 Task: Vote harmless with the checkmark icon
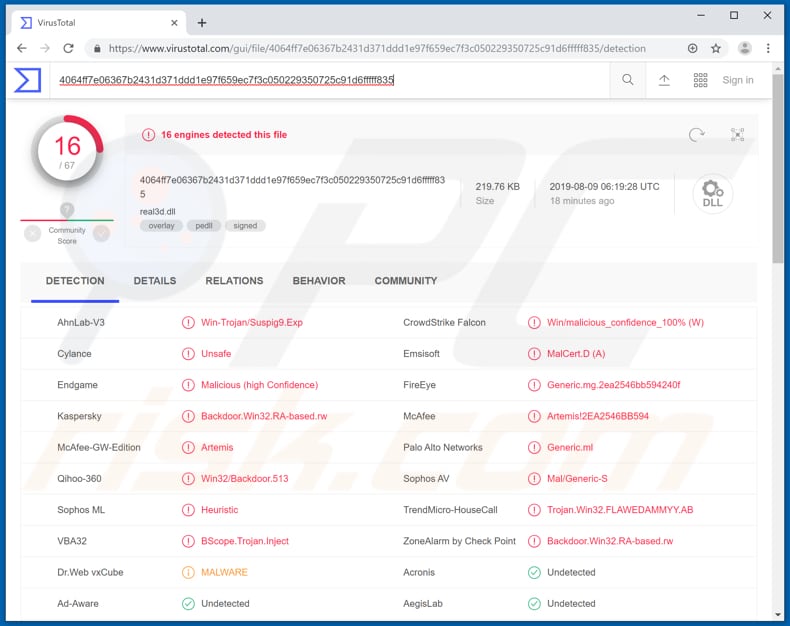point(101,233)
